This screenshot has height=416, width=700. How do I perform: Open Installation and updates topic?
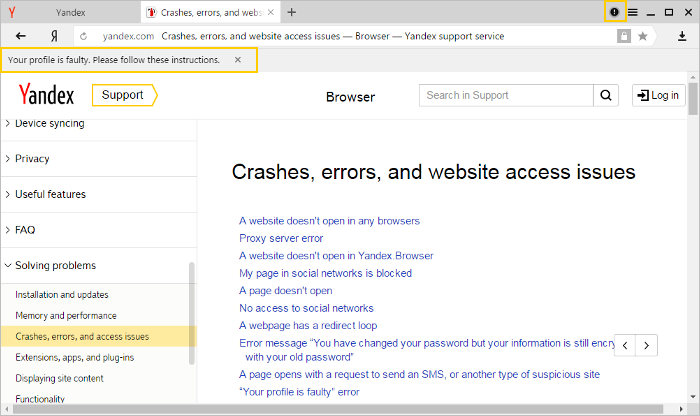(x=62, y=295)
